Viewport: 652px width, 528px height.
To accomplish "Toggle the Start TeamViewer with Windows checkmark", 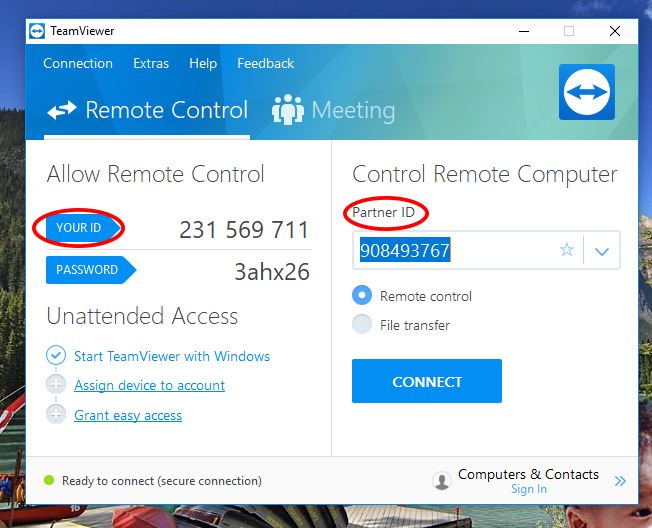I will pos(56,355).
